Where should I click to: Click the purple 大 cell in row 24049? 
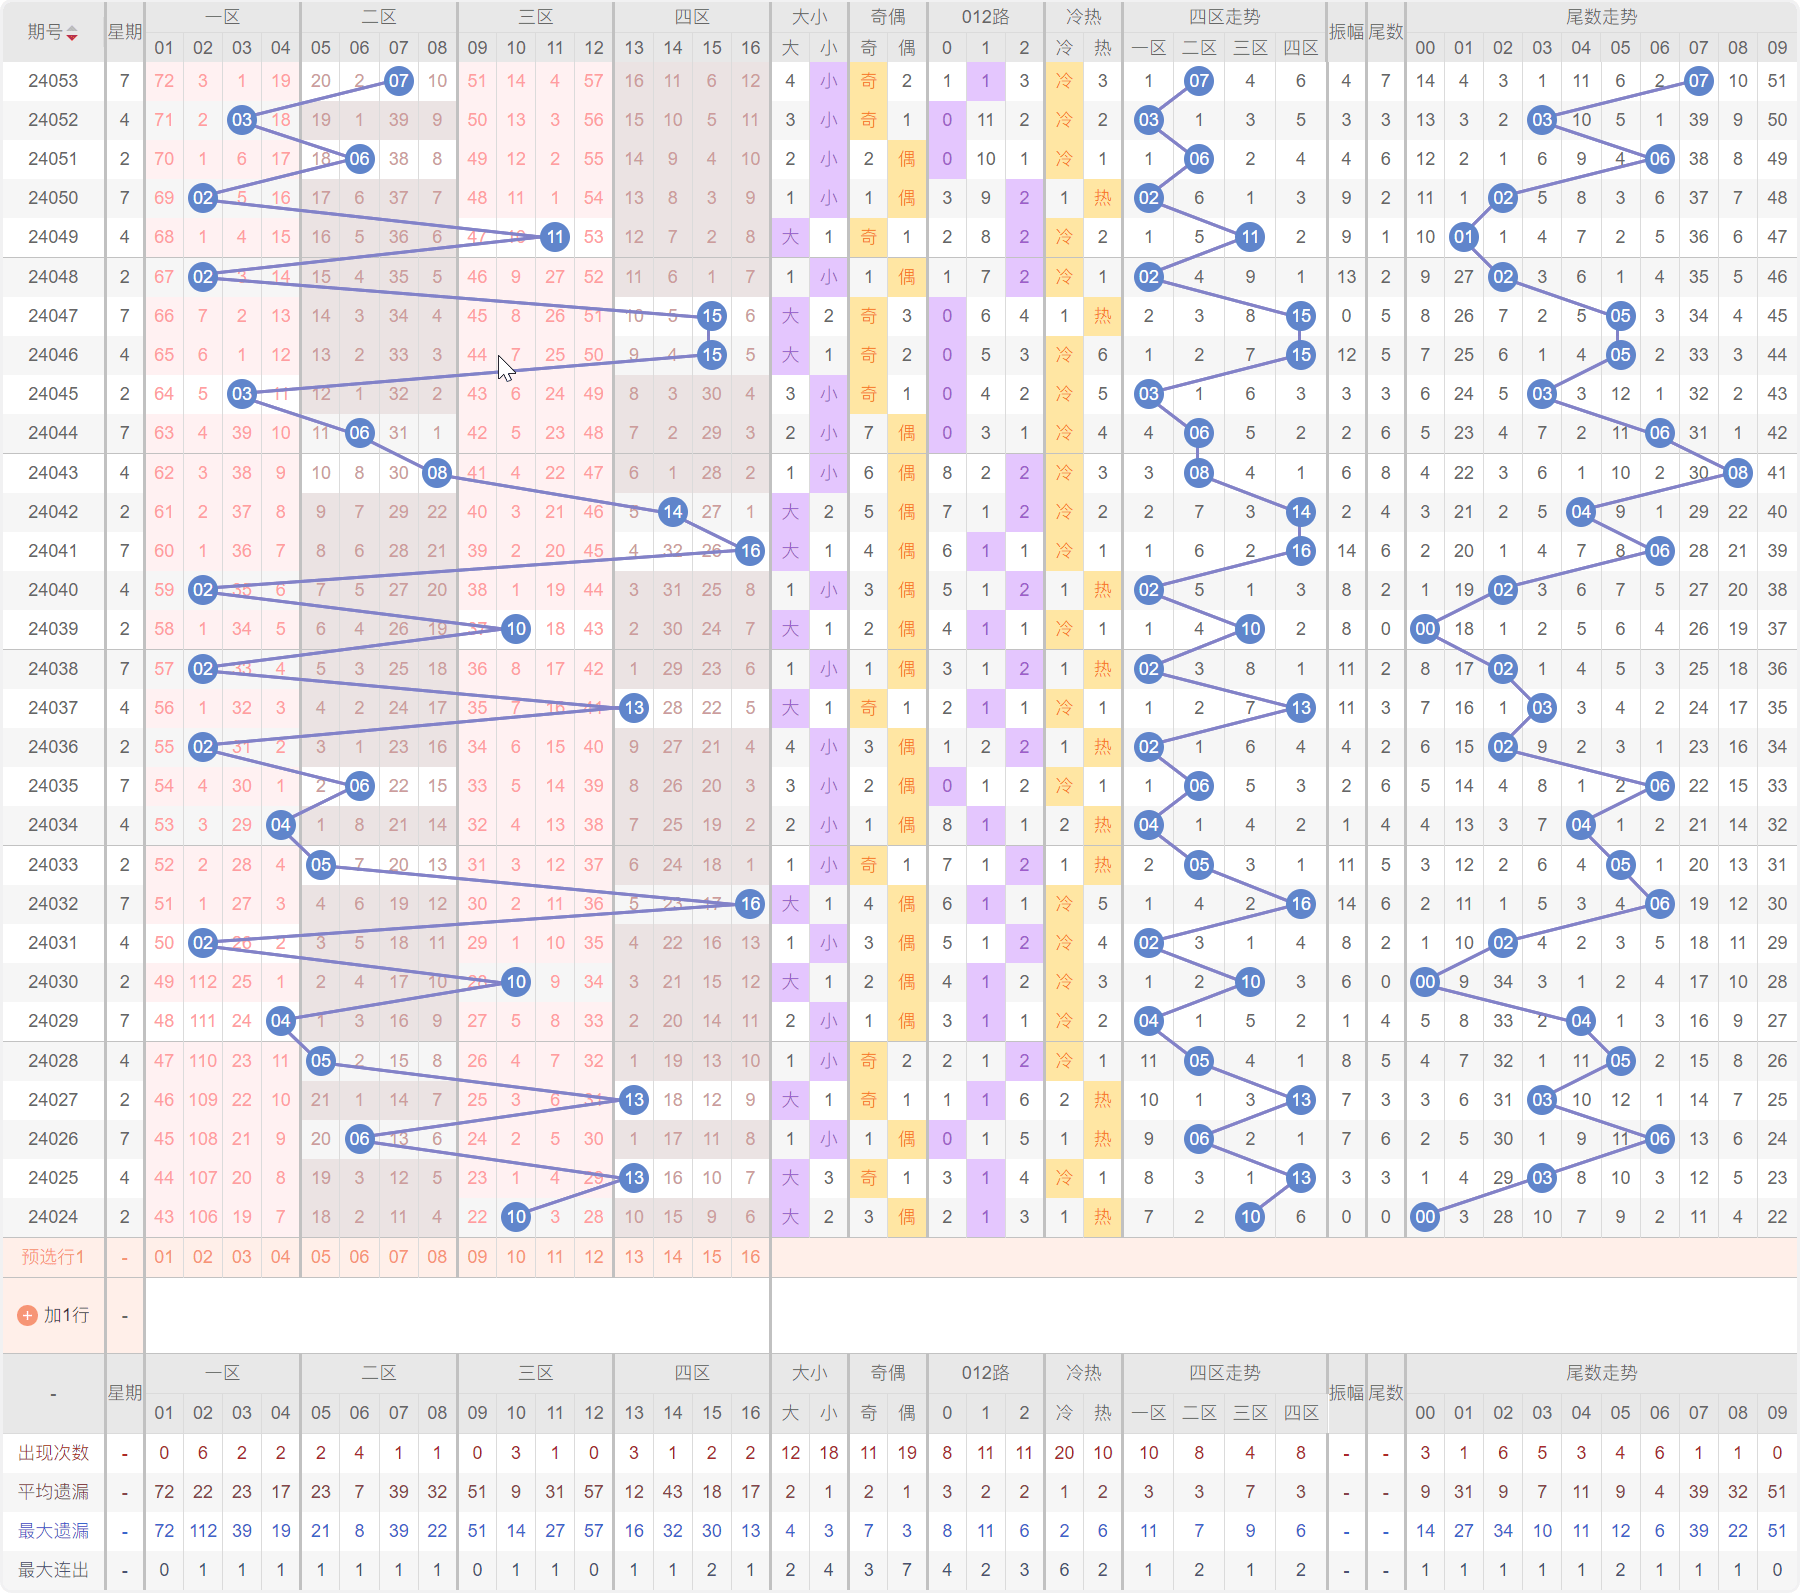790,237
